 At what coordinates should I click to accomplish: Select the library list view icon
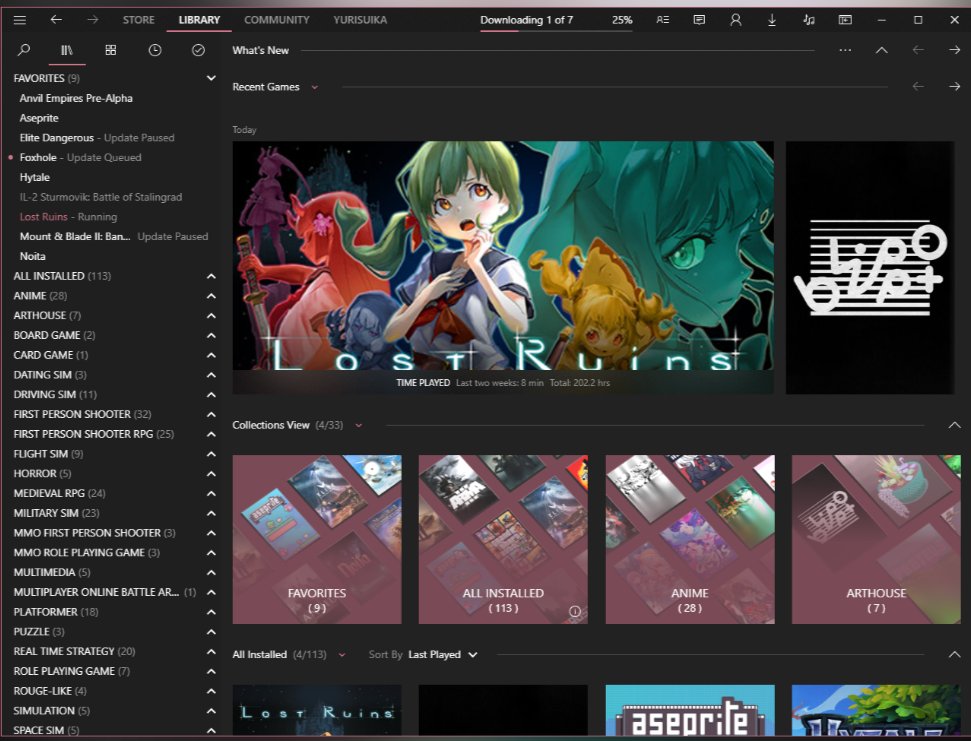pyautogui.click(x=67, y=50)
